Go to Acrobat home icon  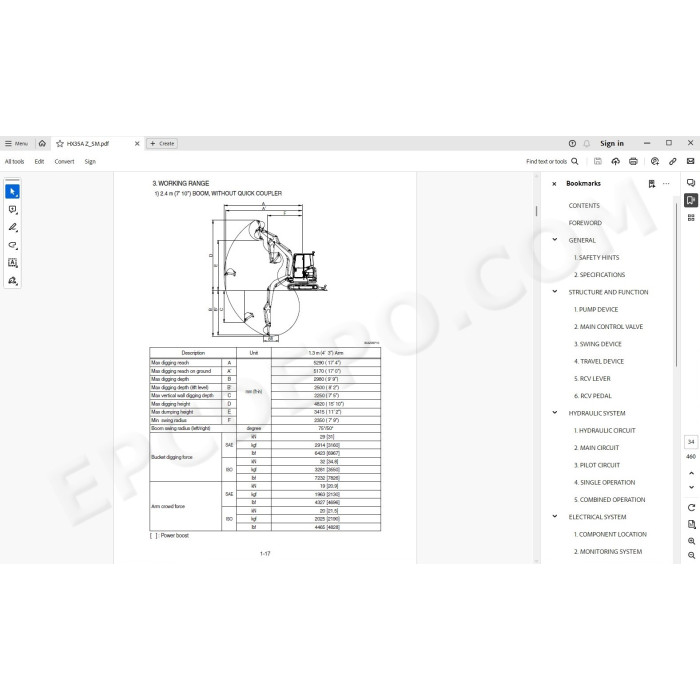pyautogui.click(x=42, y=143)
